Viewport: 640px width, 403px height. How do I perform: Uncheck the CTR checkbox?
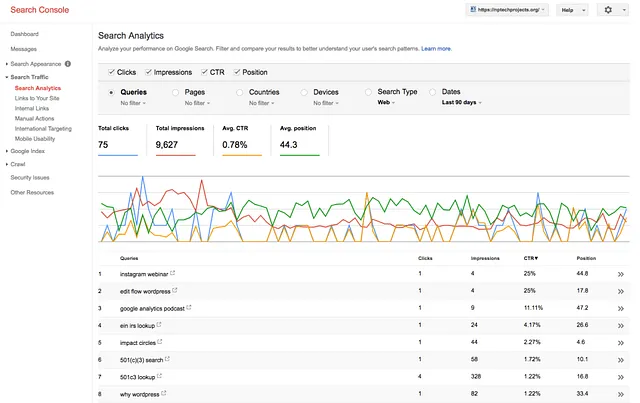click(x=204, y=72)
